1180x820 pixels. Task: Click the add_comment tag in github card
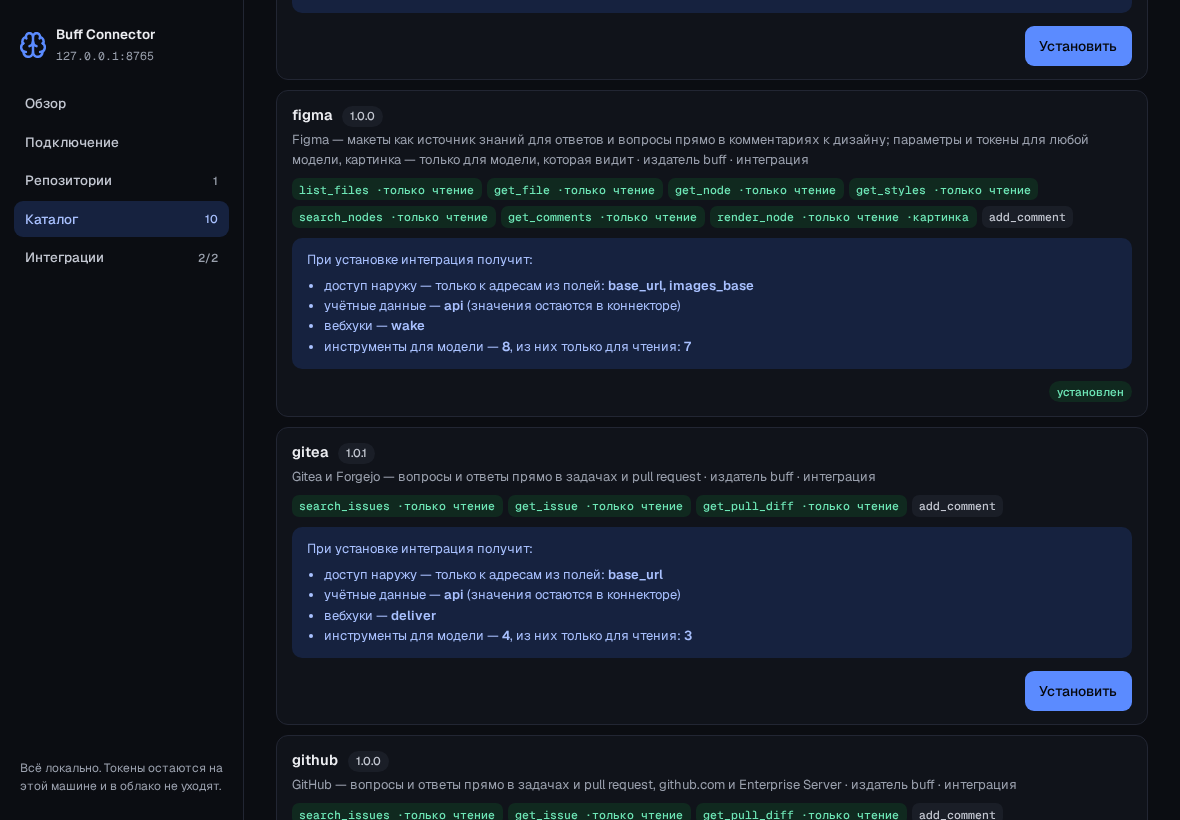(957, 813)
